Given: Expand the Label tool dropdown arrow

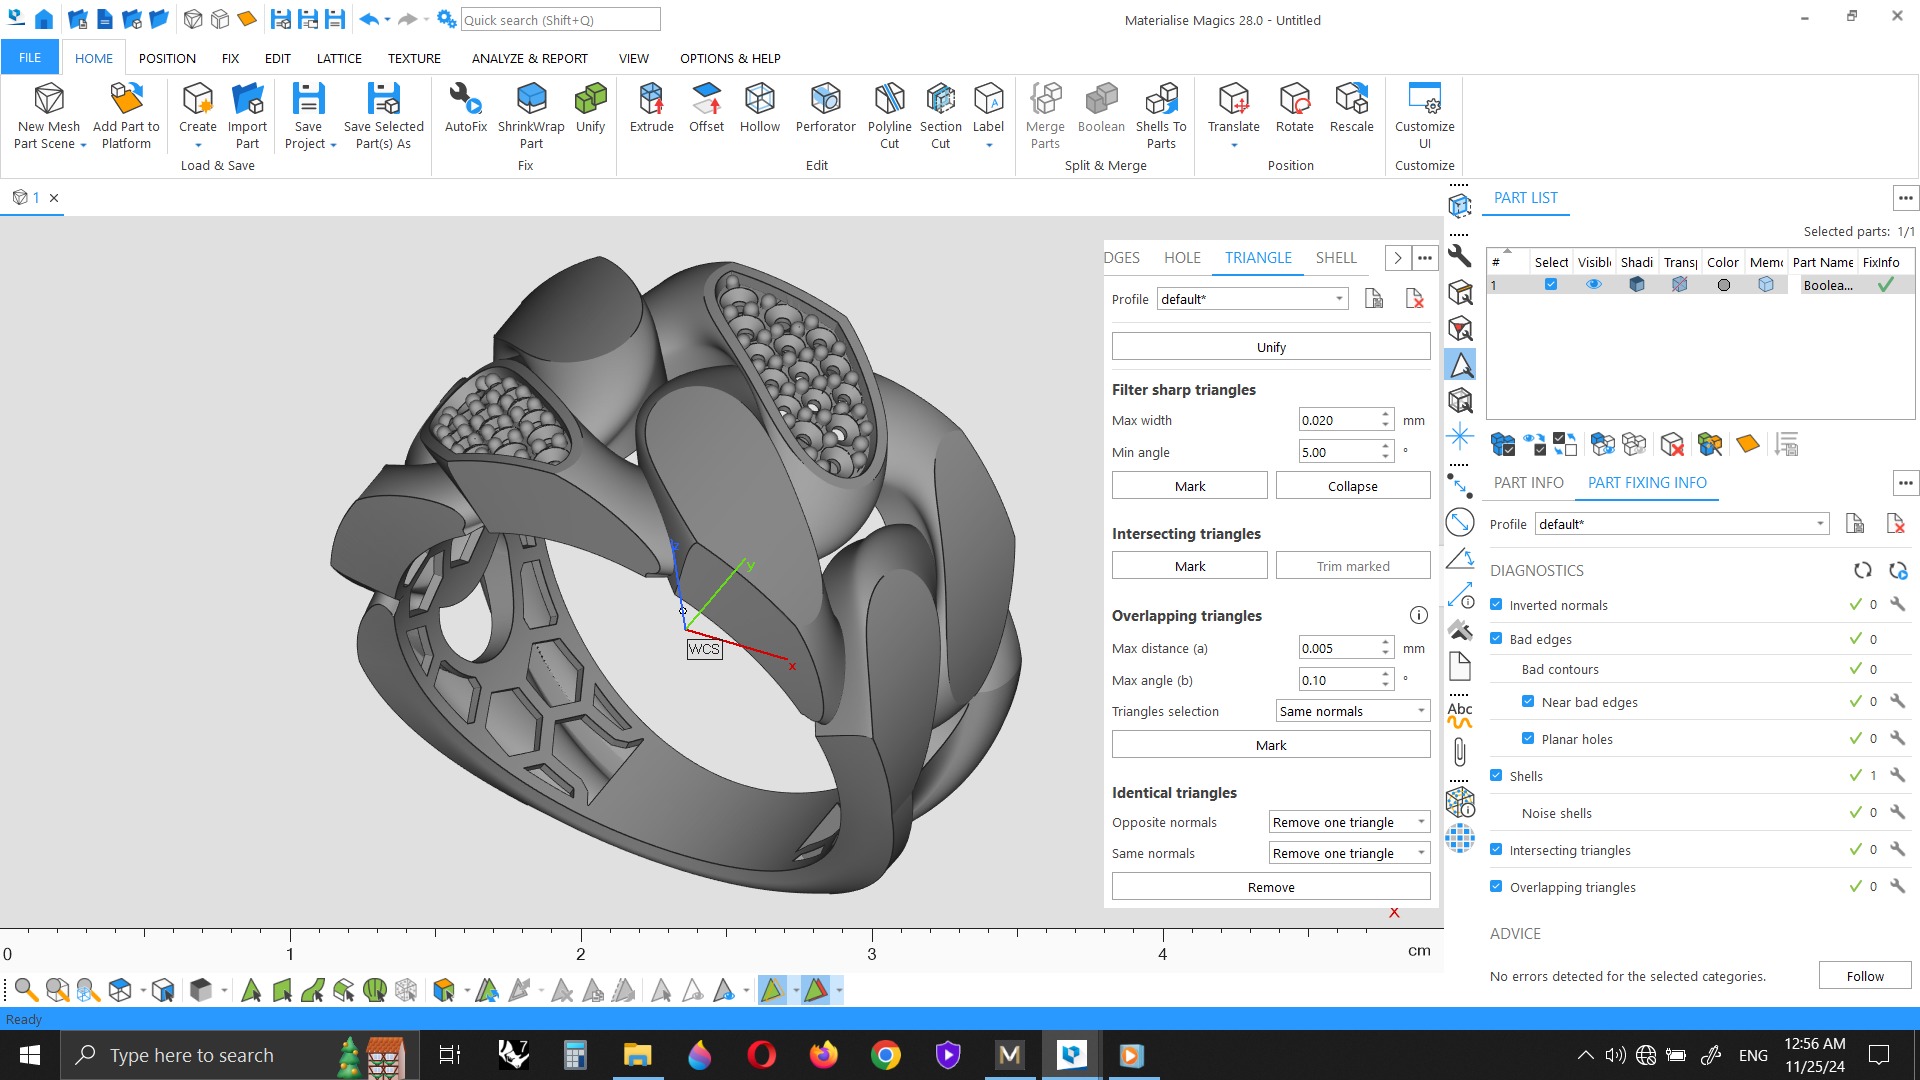Looking at the screenshot, I should coord(988,145).
